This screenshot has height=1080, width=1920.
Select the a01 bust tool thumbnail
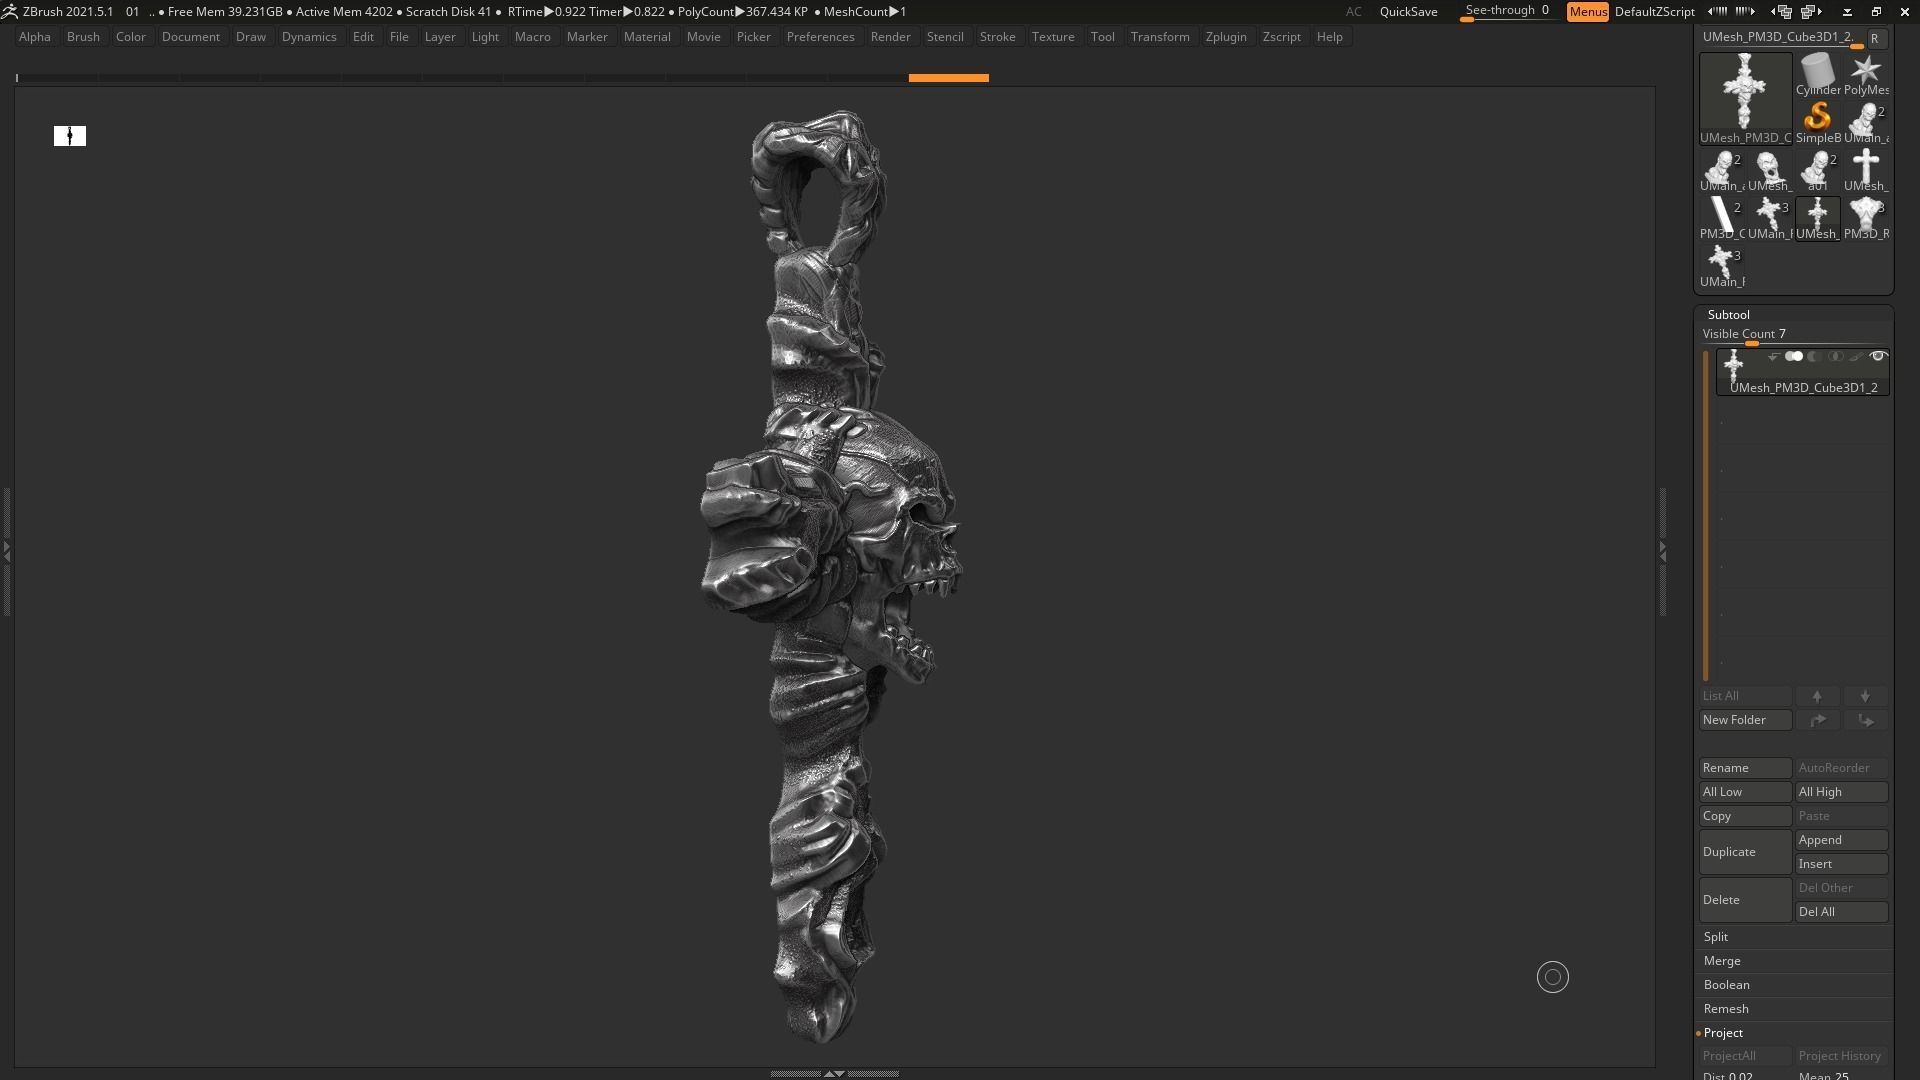point(1817,171)
